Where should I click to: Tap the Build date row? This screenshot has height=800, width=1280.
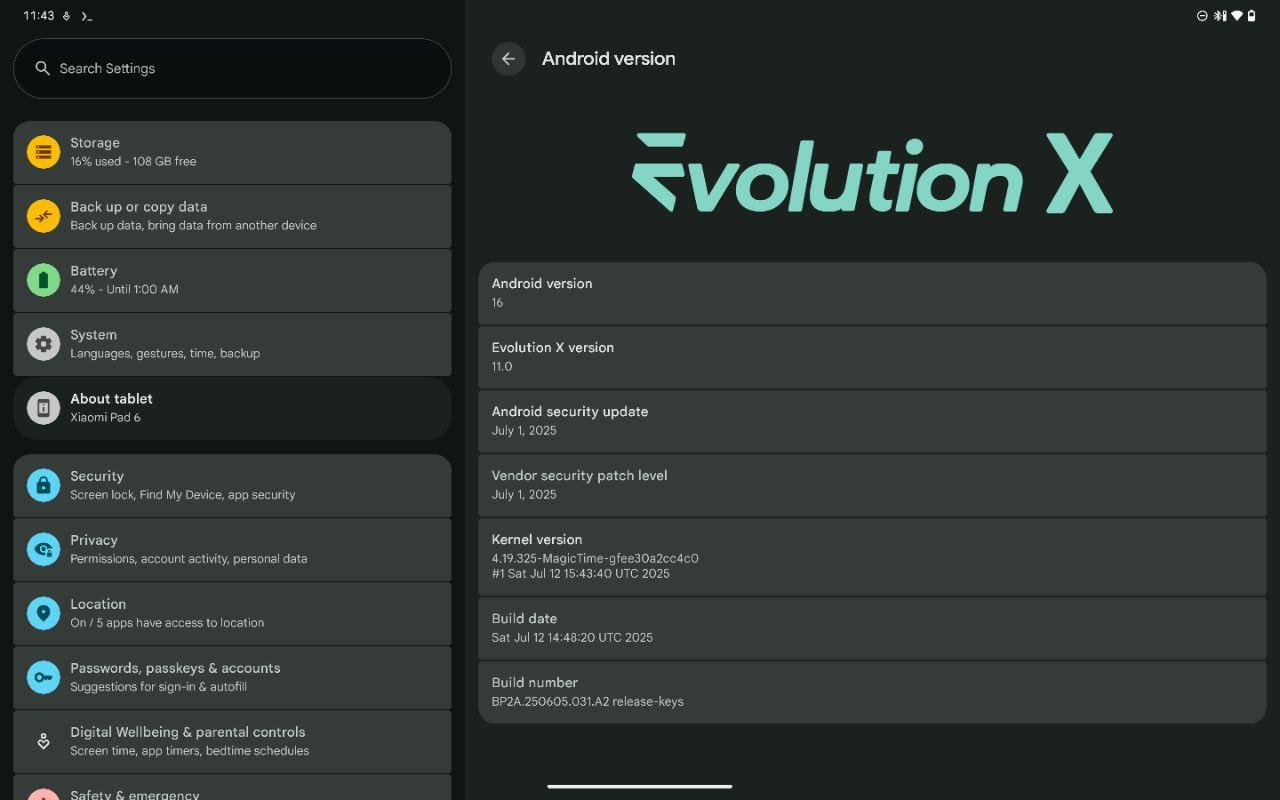pos(872,628)
